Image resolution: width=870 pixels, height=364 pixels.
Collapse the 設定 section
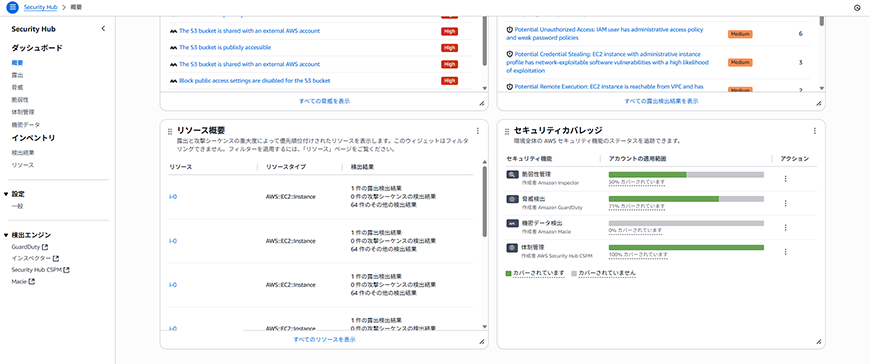(6, 194)
